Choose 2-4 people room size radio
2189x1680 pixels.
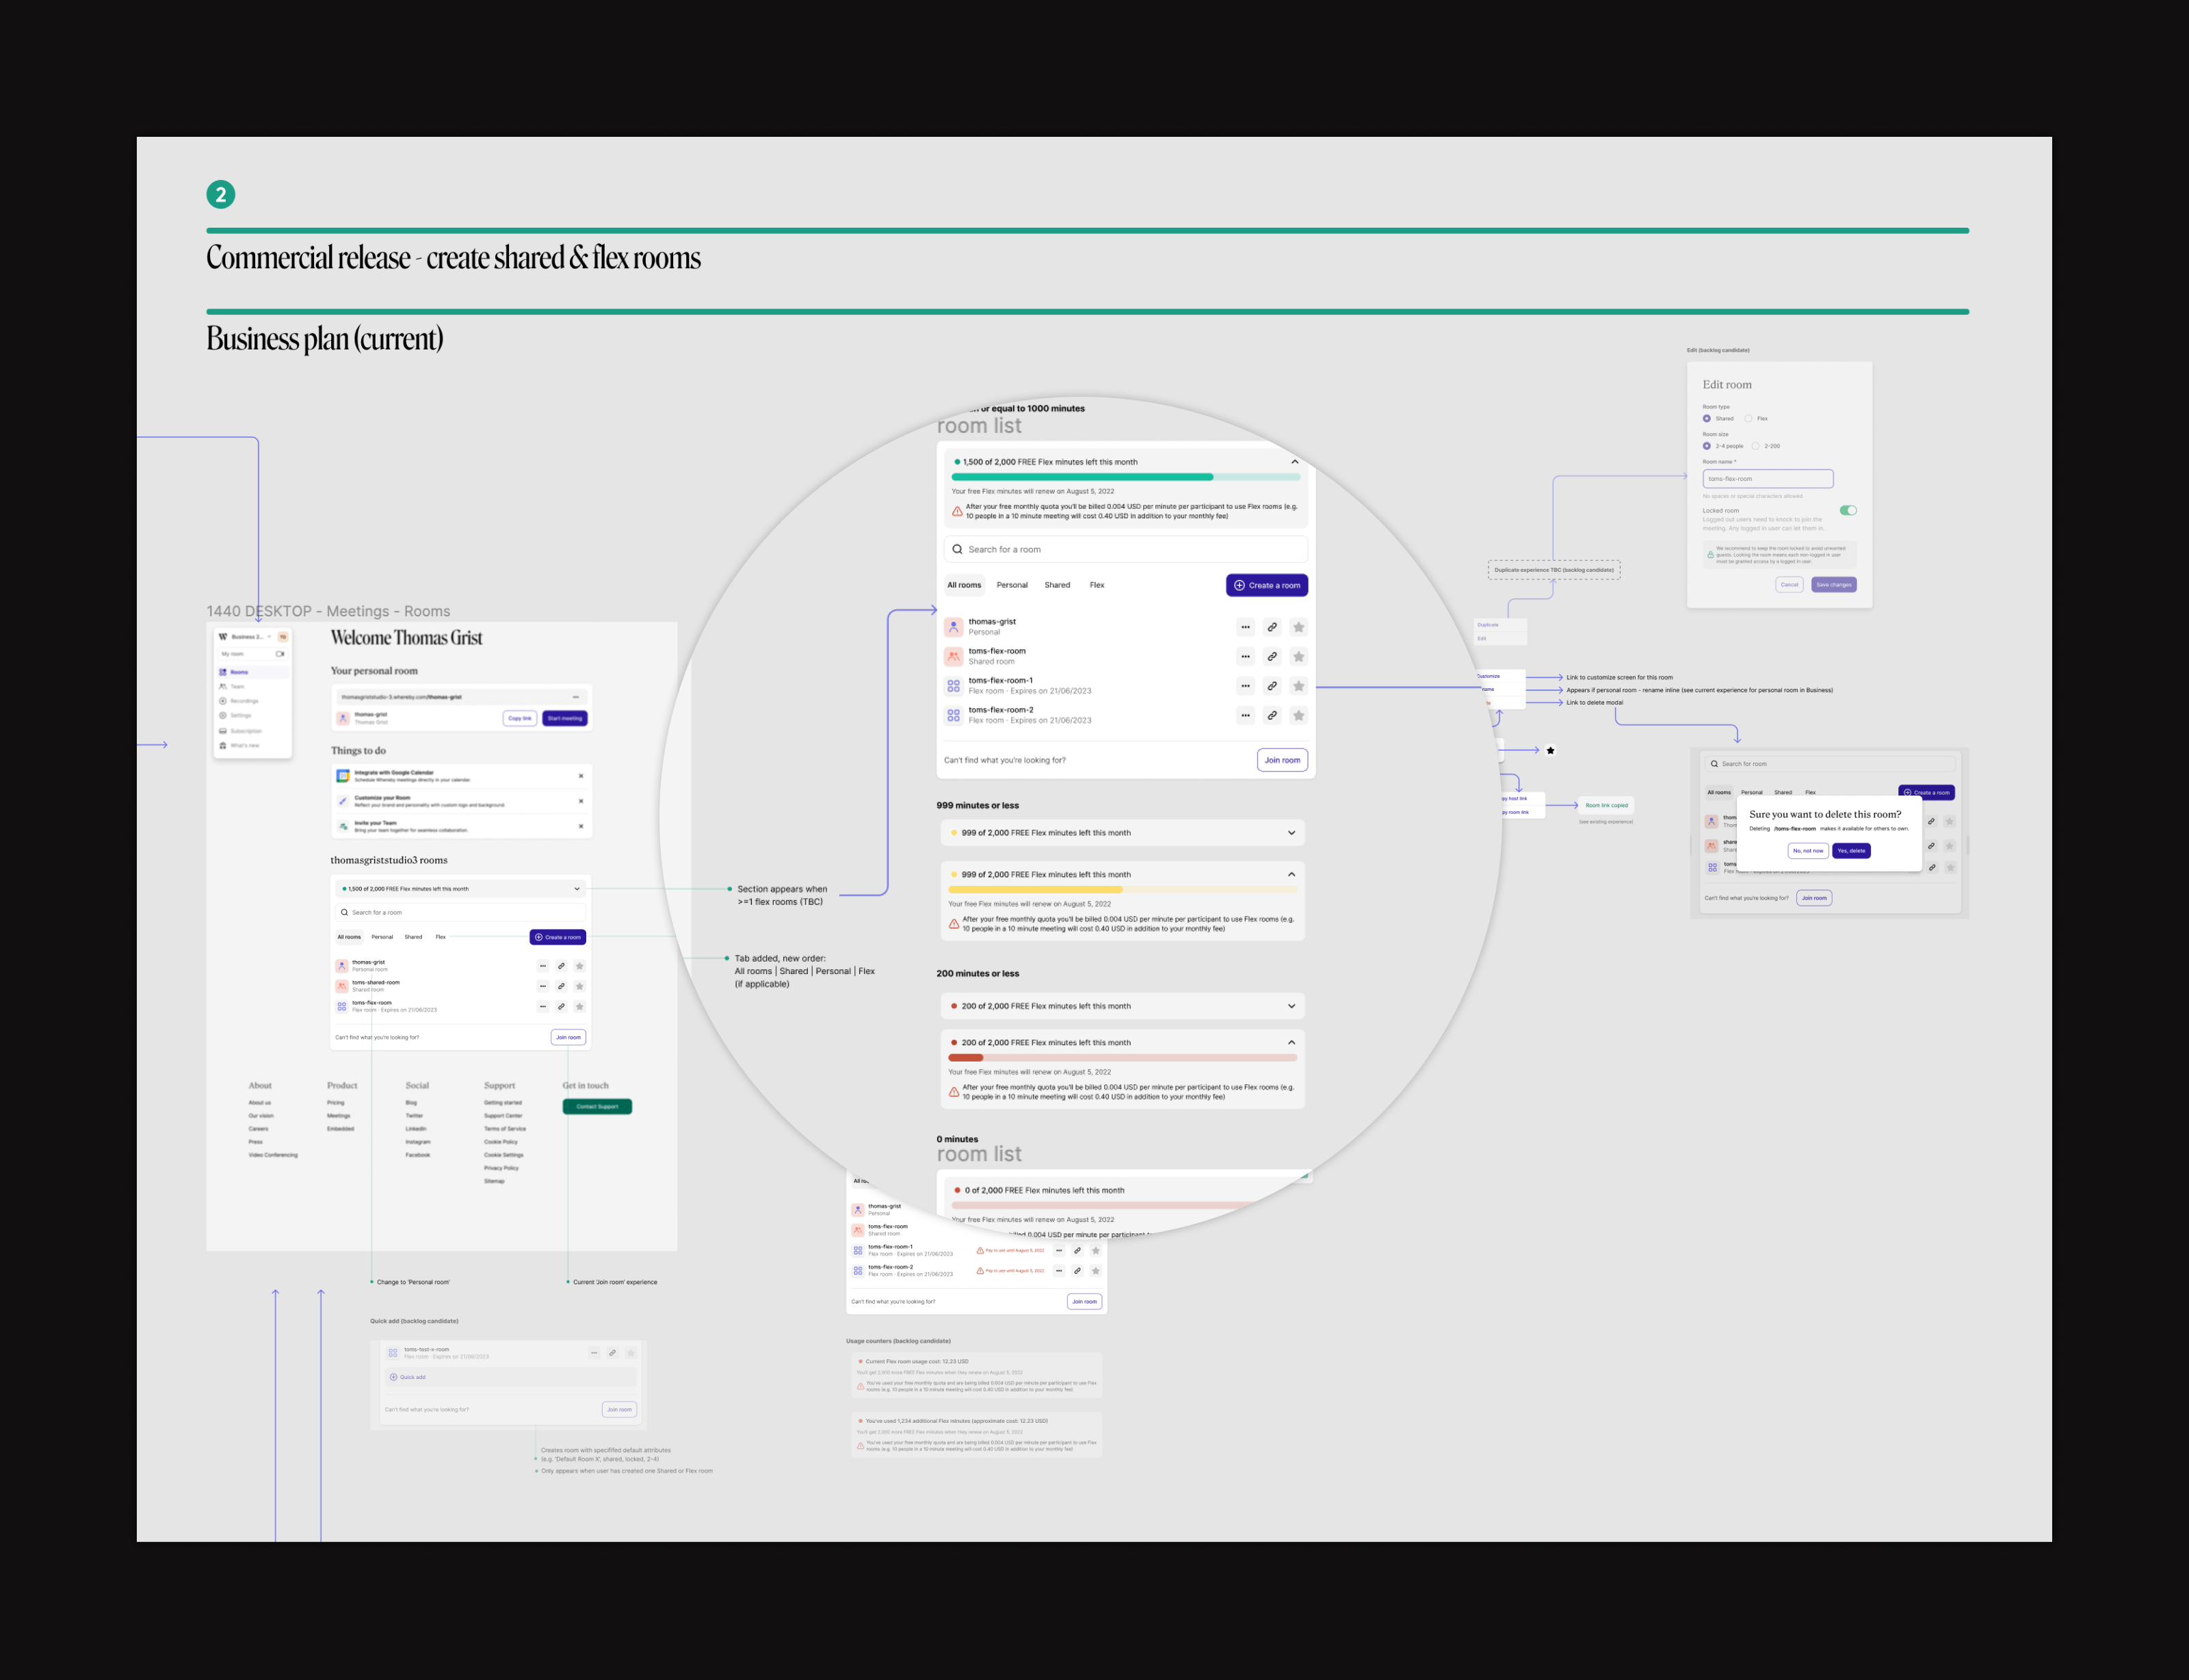click(x=1707, y=446)
